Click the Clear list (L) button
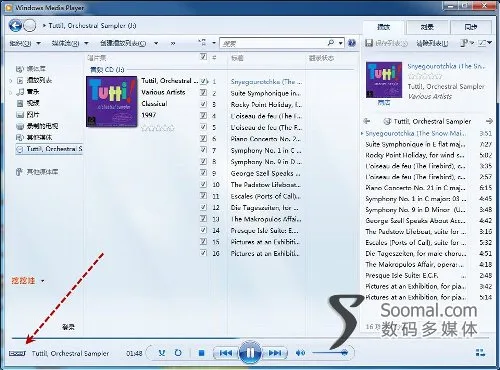 click(432, 43)
